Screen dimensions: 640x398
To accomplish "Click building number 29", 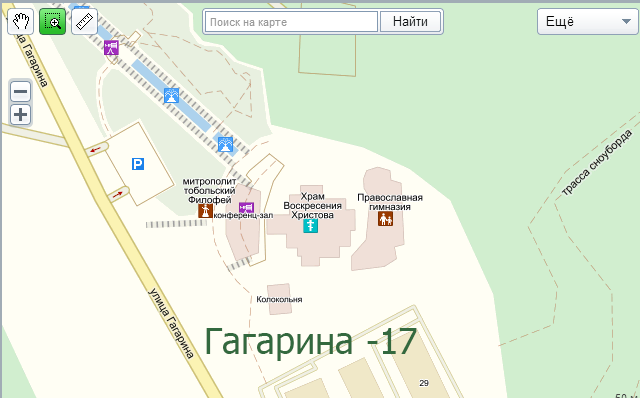I will [424, 383].
